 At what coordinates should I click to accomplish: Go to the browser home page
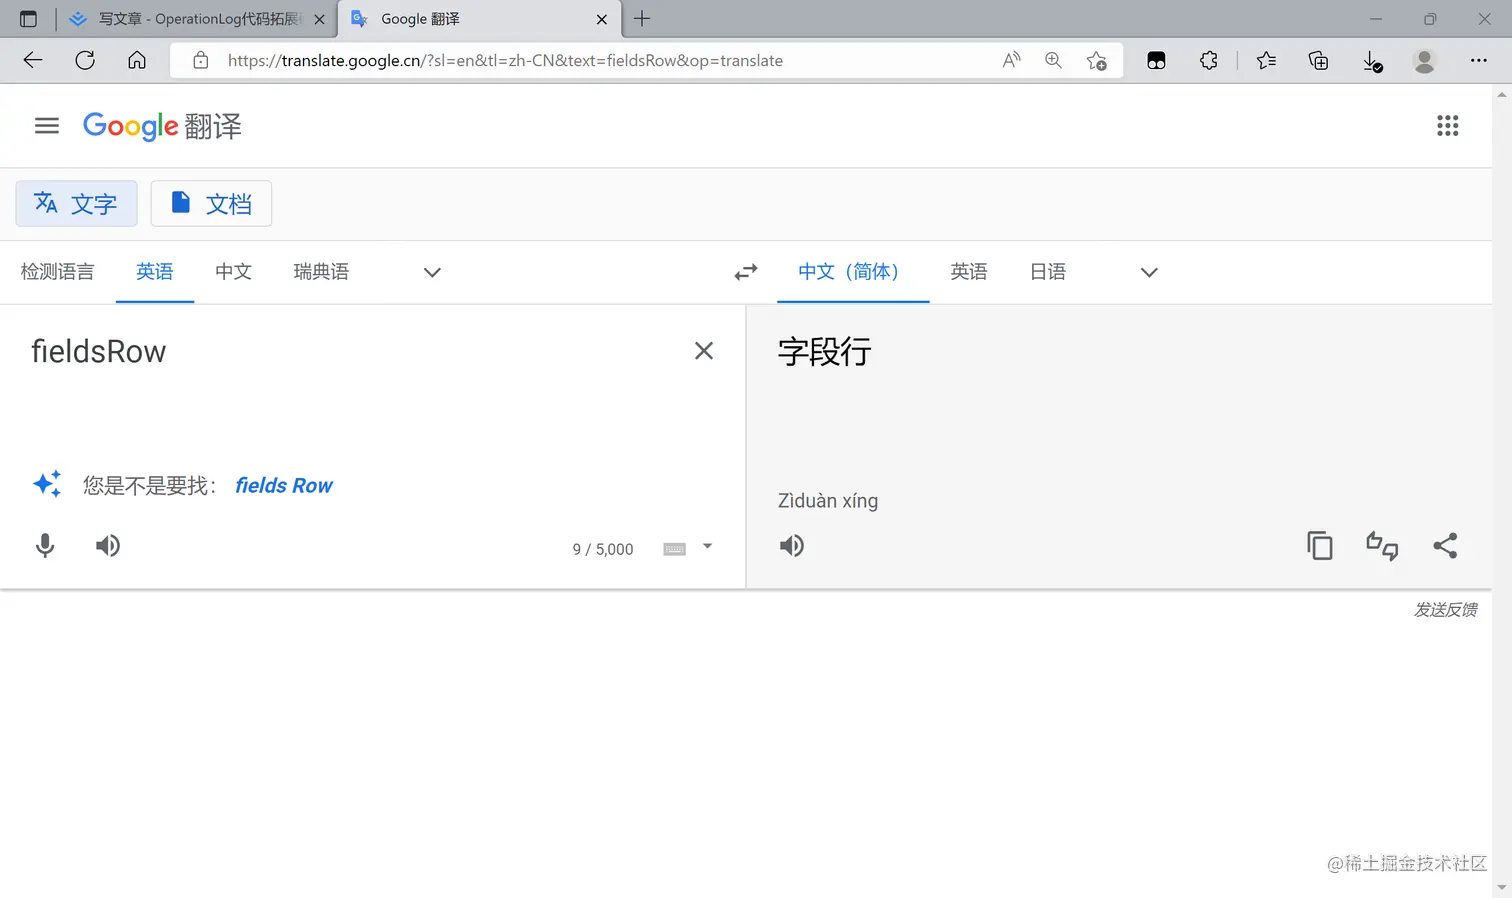pos(137,60)
